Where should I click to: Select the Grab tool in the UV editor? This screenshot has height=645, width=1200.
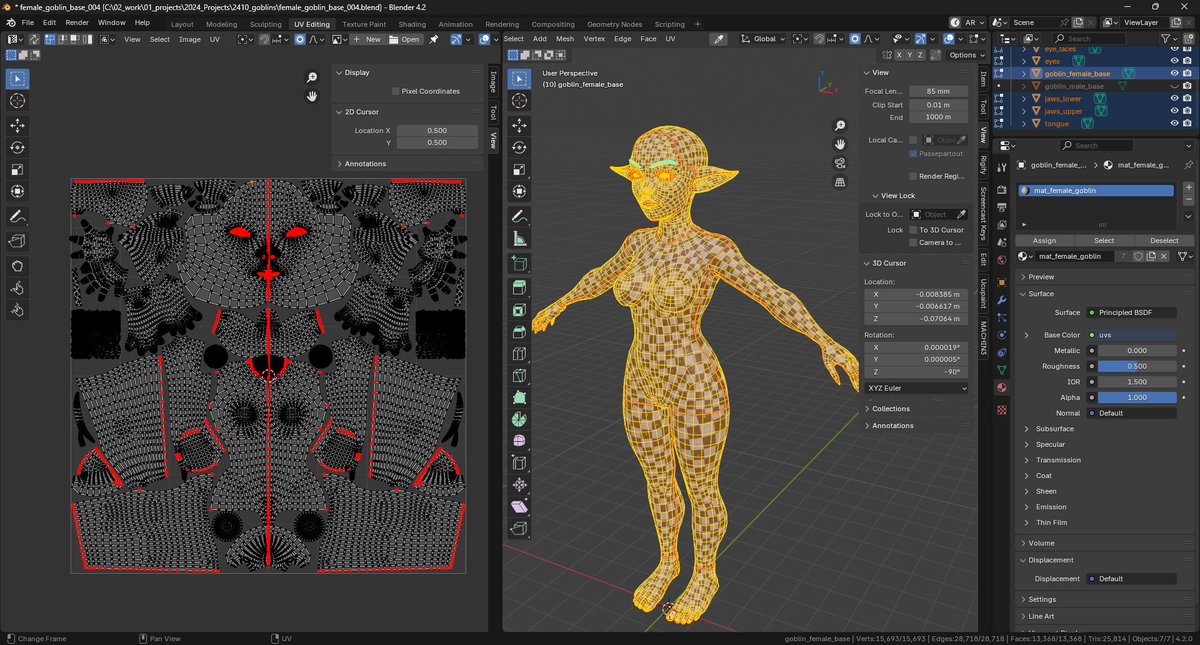point(17,266)
